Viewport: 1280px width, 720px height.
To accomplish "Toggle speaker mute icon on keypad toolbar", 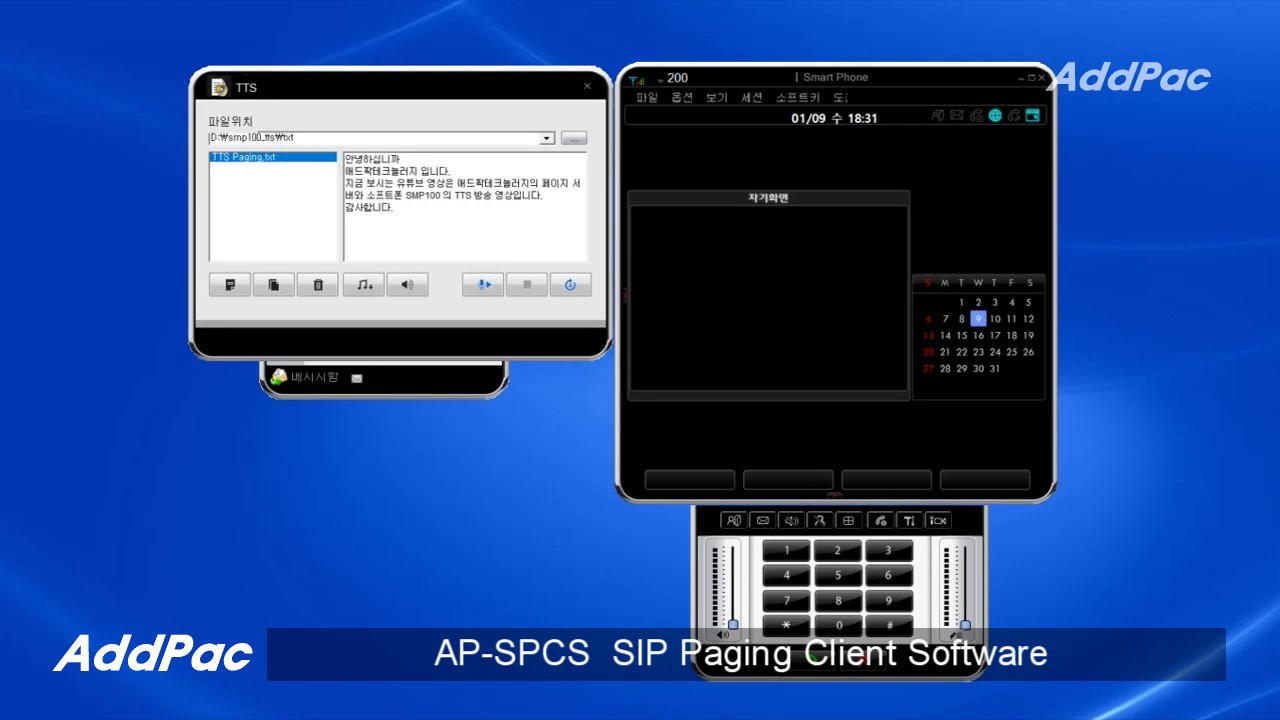I will (792, 520).
